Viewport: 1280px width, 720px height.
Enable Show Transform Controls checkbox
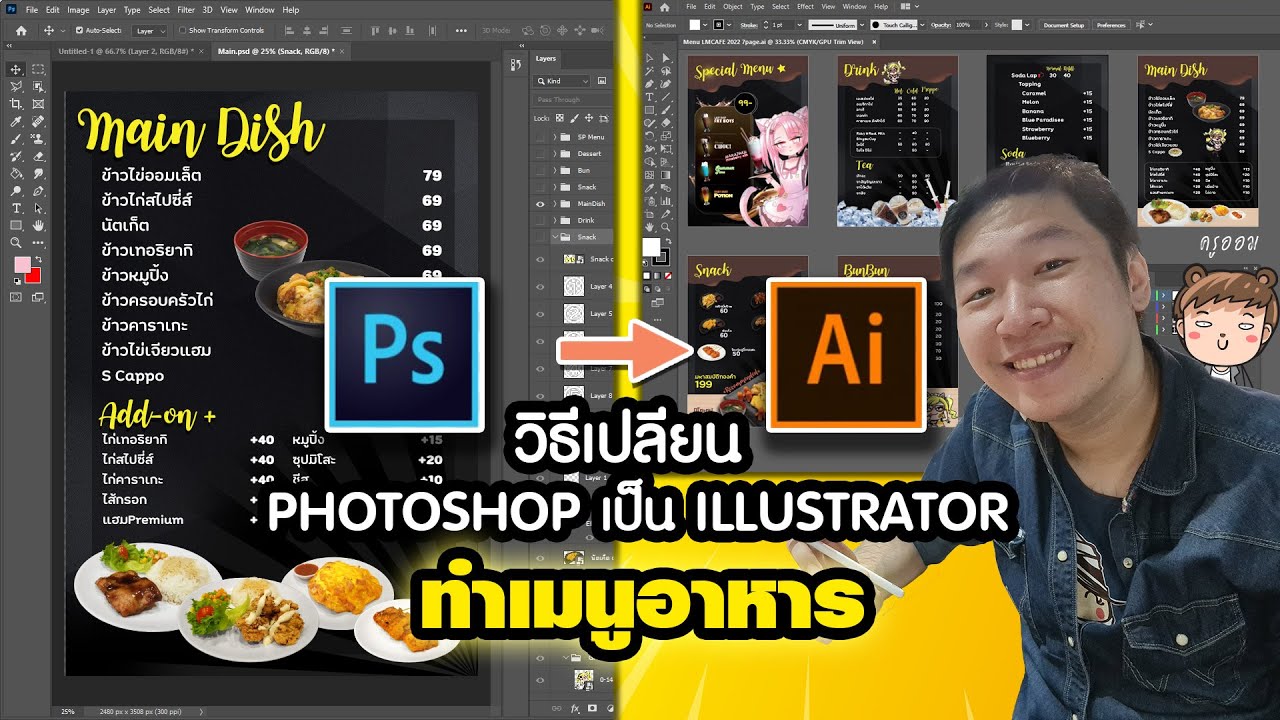tap(182, 30)
